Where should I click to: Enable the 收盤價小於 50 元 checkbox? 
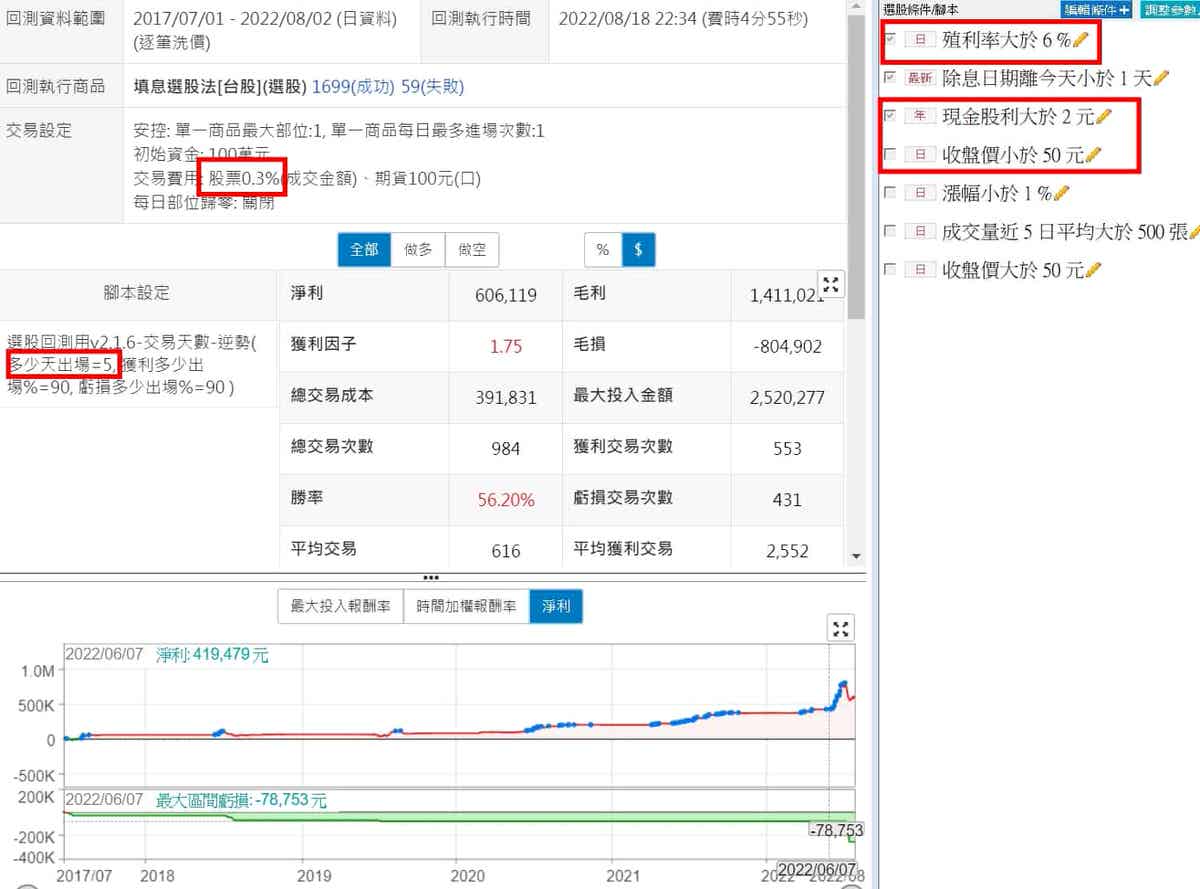coord(890,155)
